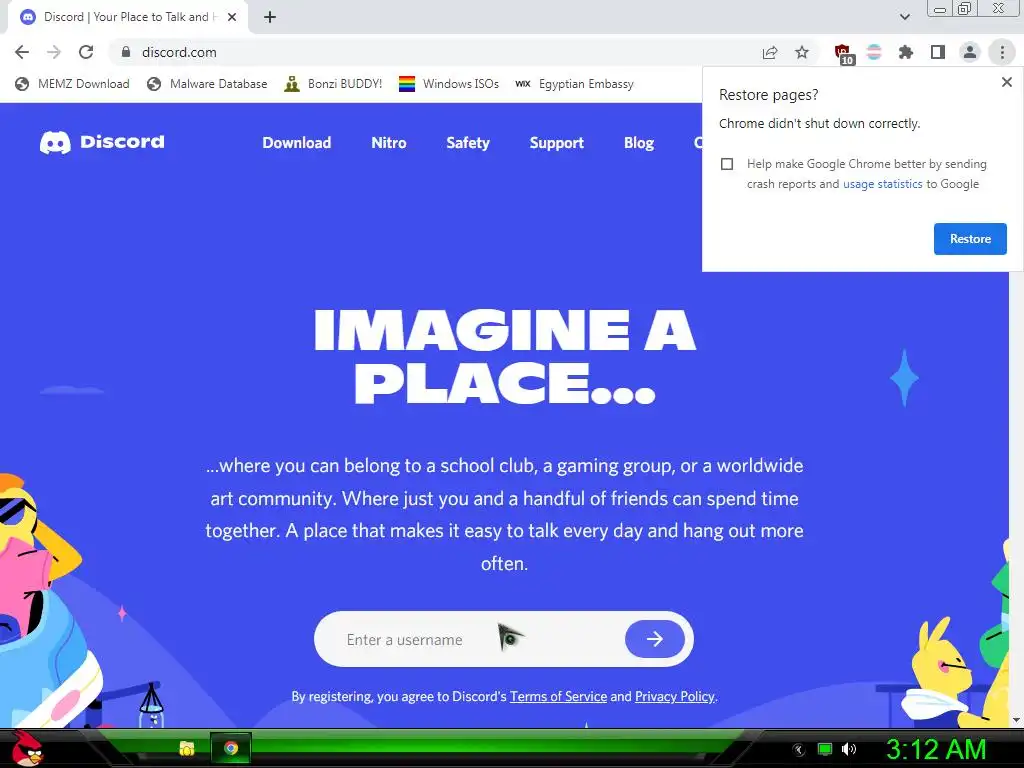
Task: Open the file explorer taskbar icon
Action: (x=187, y=748)
